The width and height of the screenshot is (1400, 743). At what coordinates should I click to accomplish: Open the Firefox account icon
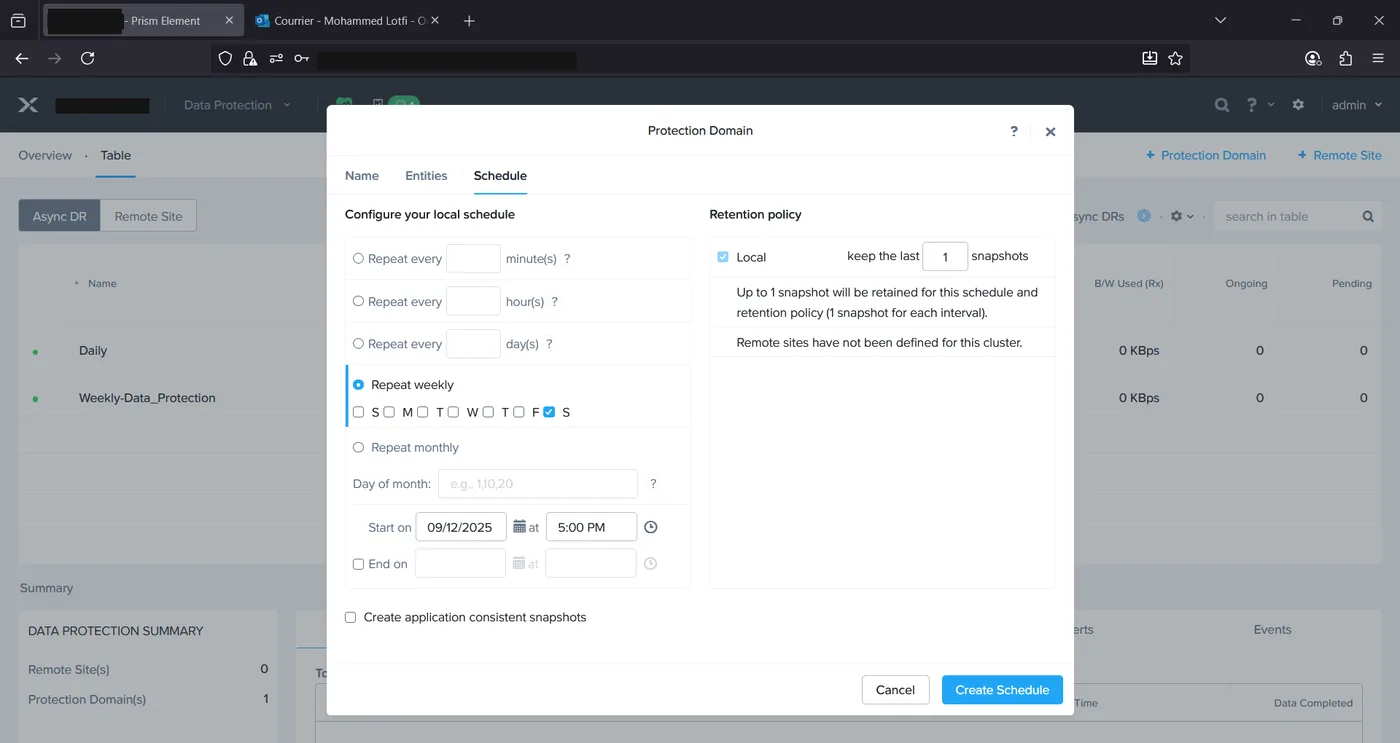click(x=1313, y=59)
